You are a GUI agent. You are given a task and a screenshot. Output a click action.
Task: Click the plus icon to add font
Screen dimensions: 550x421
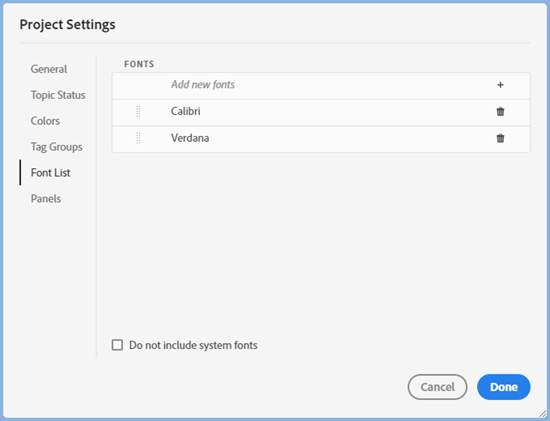click(500, 85)
